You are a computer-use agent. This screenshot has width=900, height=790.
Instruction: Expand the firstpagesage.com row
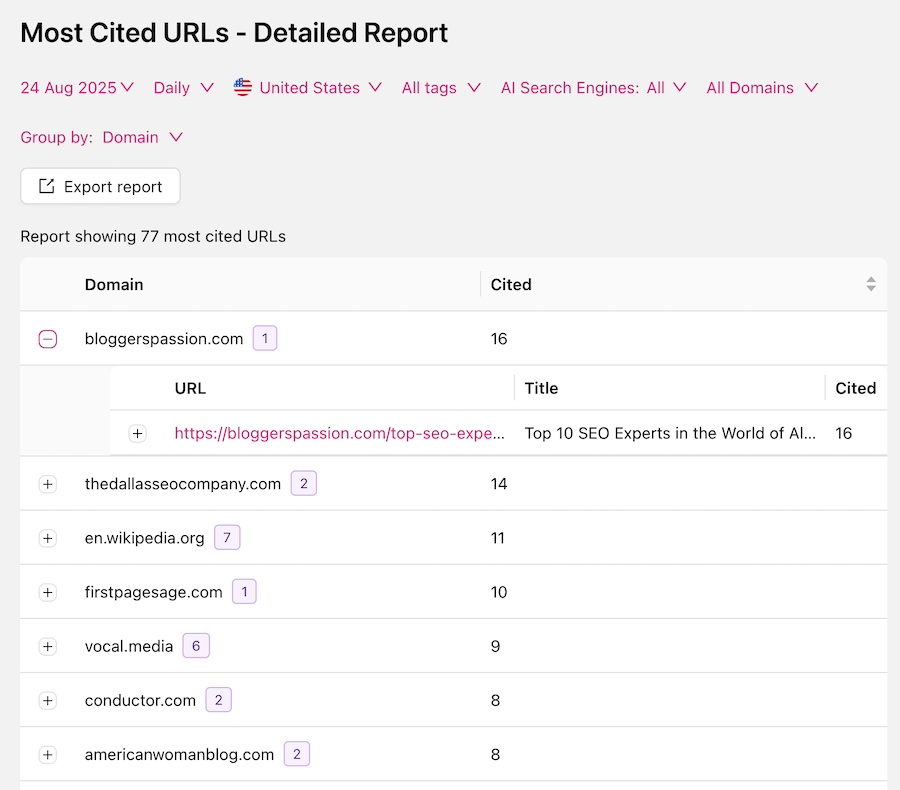click(x=48, y=592)
